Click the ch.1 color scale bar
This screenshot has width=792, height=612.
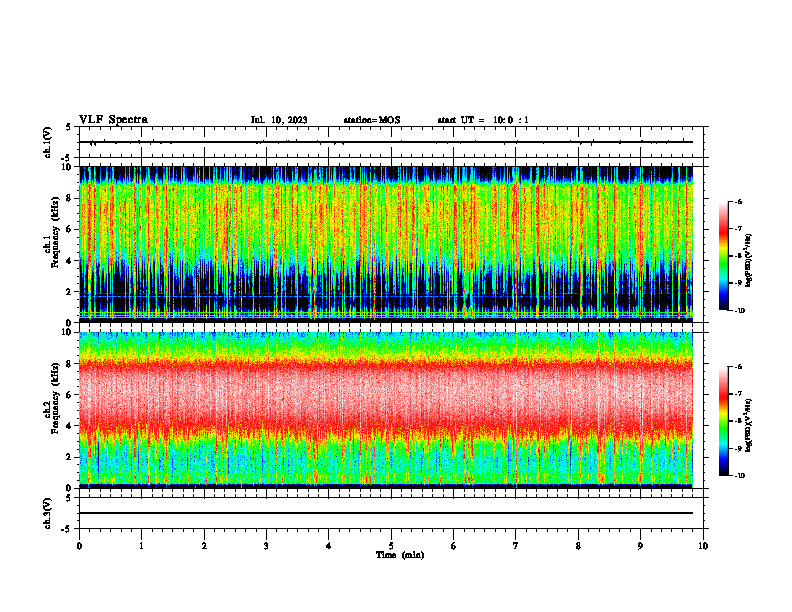[724, 256]
